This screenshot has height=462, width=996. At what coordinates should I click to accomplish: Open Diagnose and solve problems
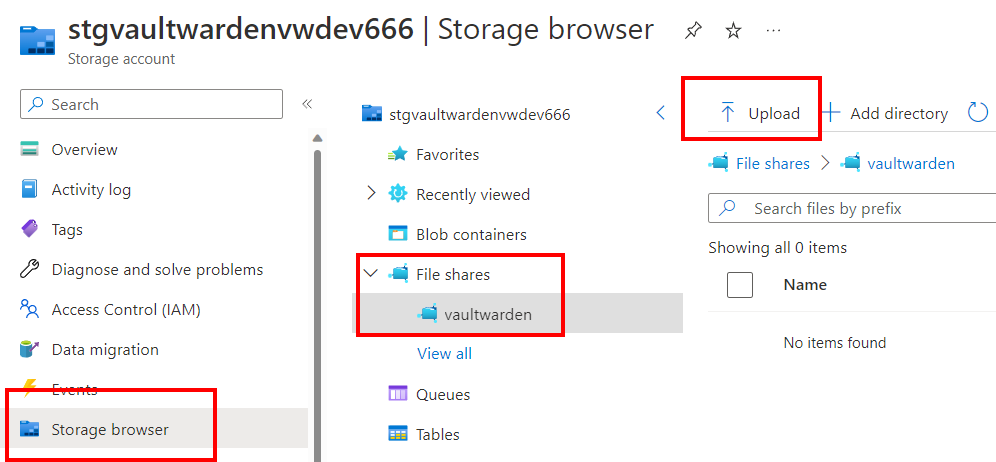tap(141, 269)
